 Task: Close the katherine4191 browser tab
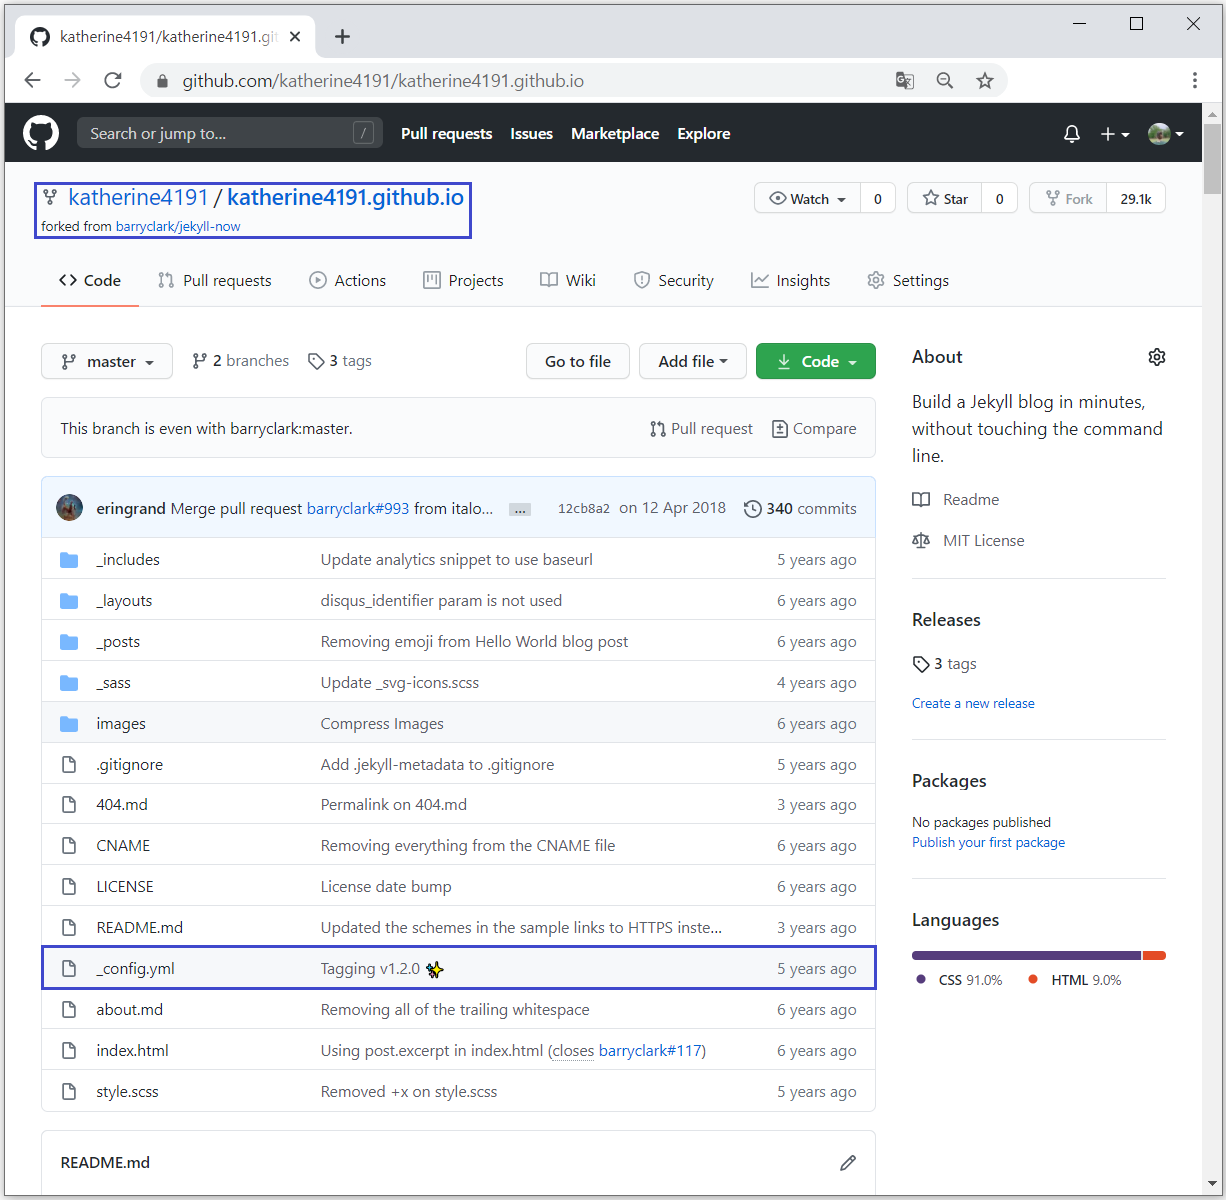click(295, 37)
